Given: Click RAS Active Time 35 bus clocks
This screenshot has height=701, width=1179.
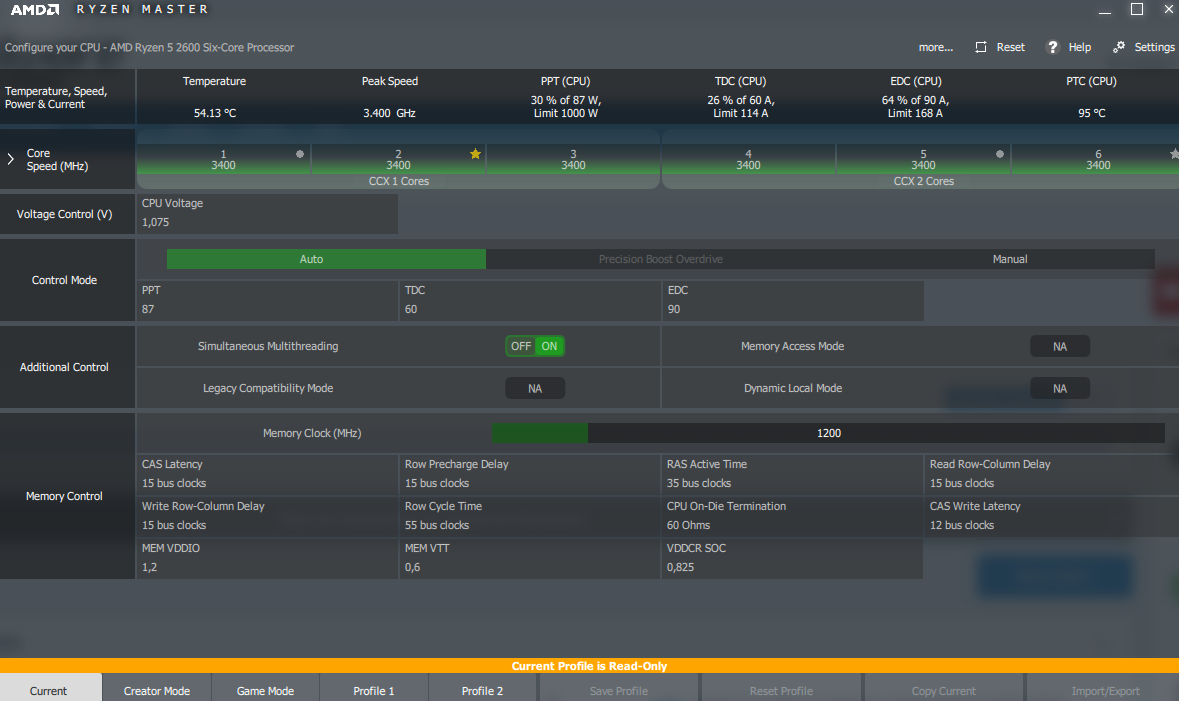Looking at the screenshot, I should tap(793, 474).
